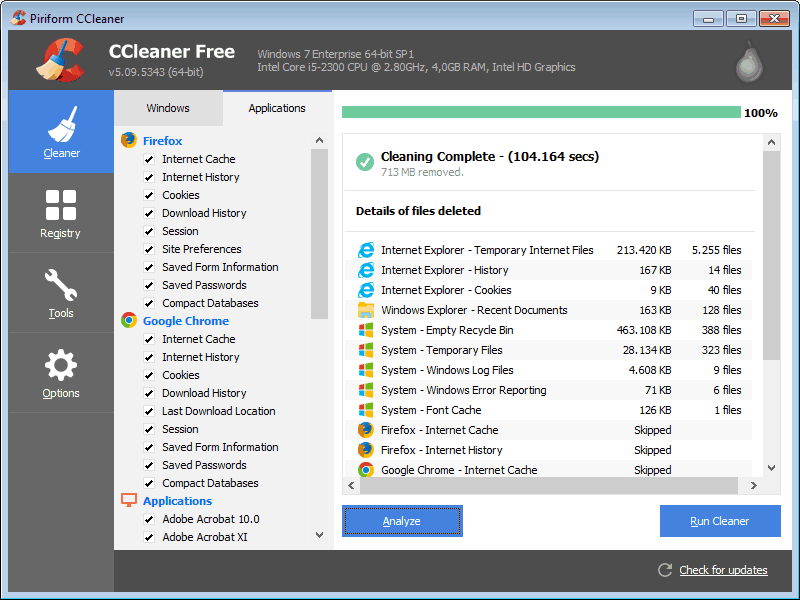Screen dimensions: 800x600
Task: Open the Options gear section
Action: point(61,373)
